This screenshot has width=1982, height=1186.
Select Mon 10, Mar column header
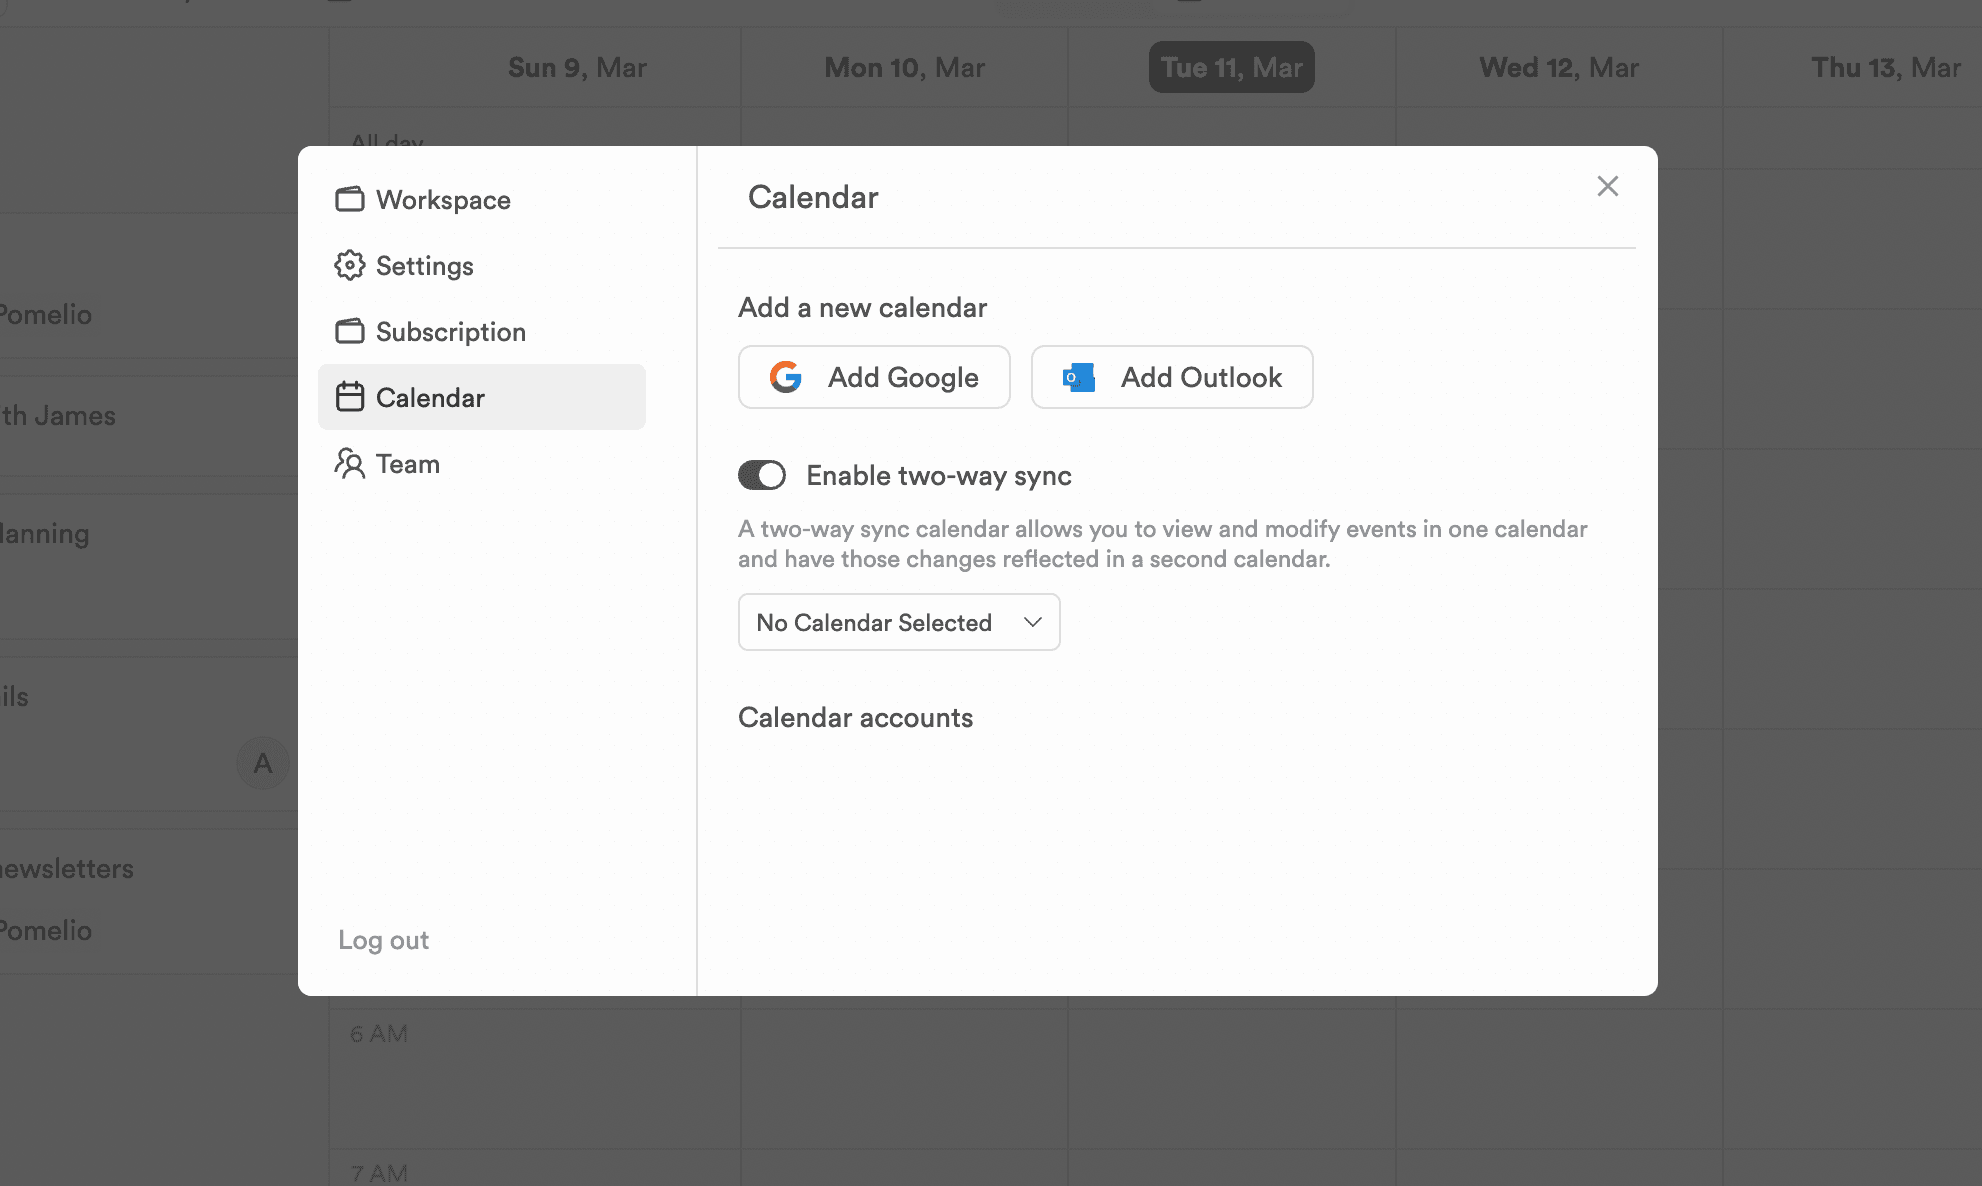point(904,67)
